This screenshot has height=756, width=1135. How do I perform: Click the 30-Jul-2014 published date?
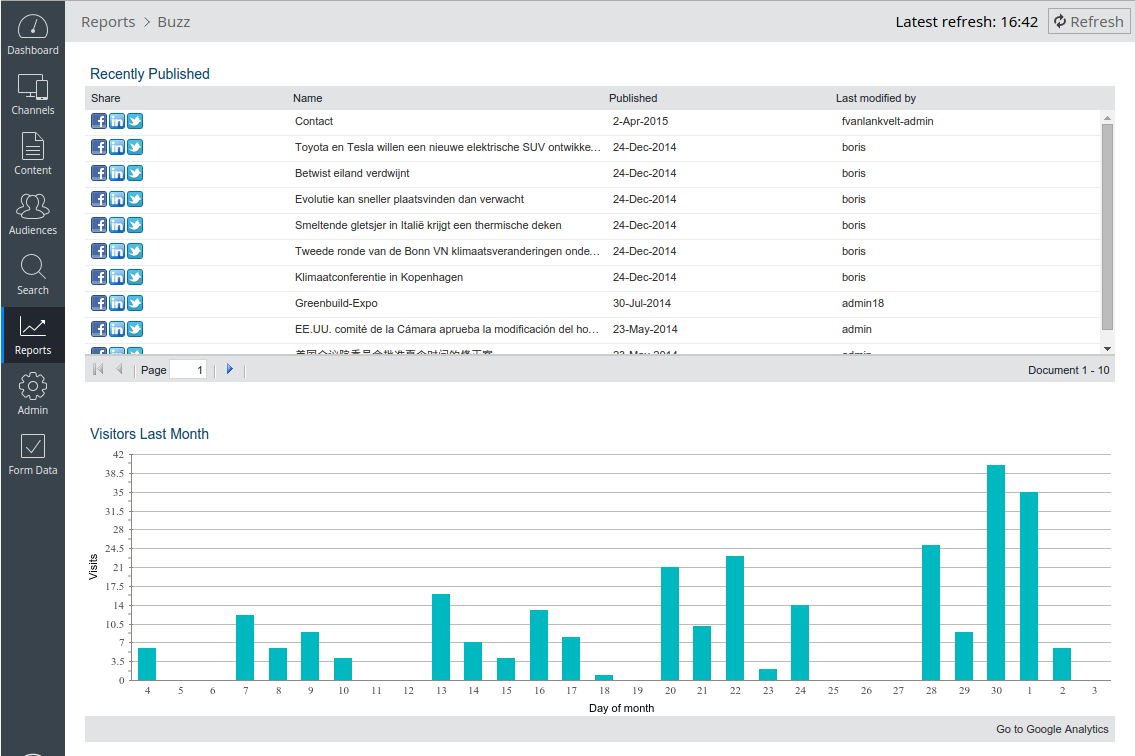641,304
